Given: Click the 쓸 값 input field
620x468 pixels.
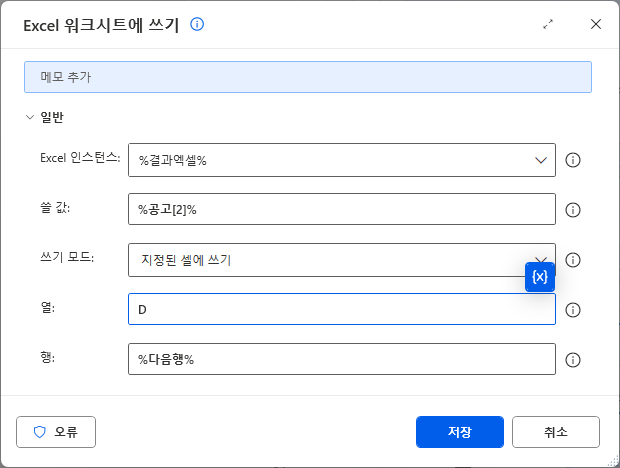Looking at the screenshot, I should 342,209.
